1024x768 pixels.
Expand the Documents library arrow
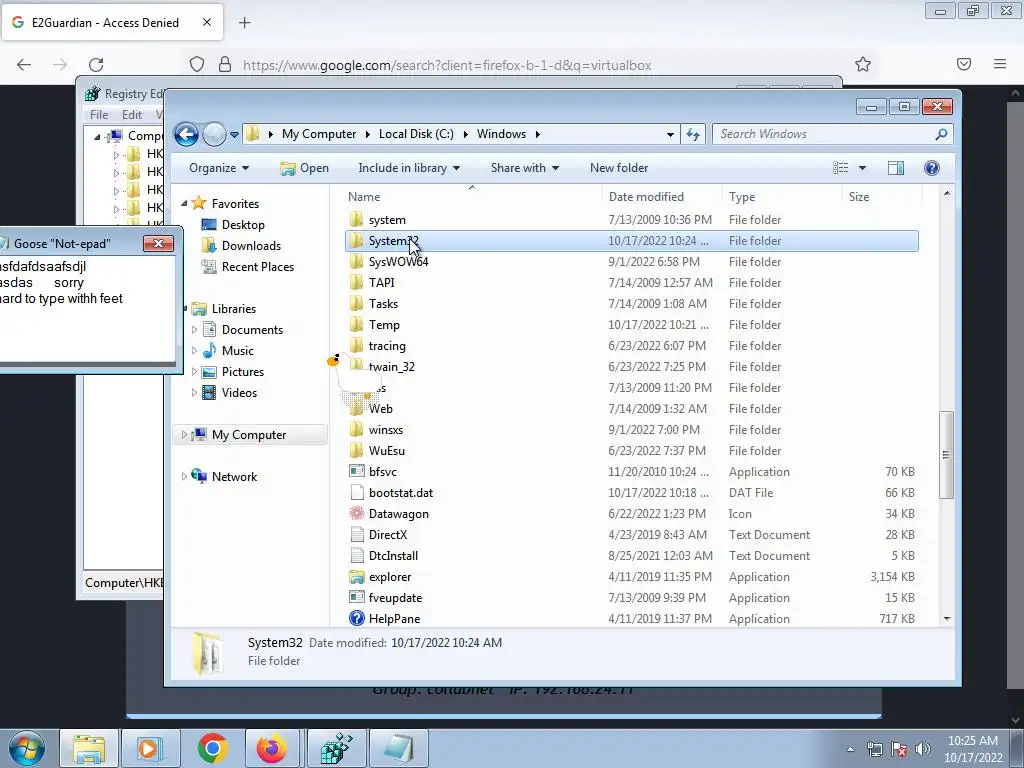194,330
